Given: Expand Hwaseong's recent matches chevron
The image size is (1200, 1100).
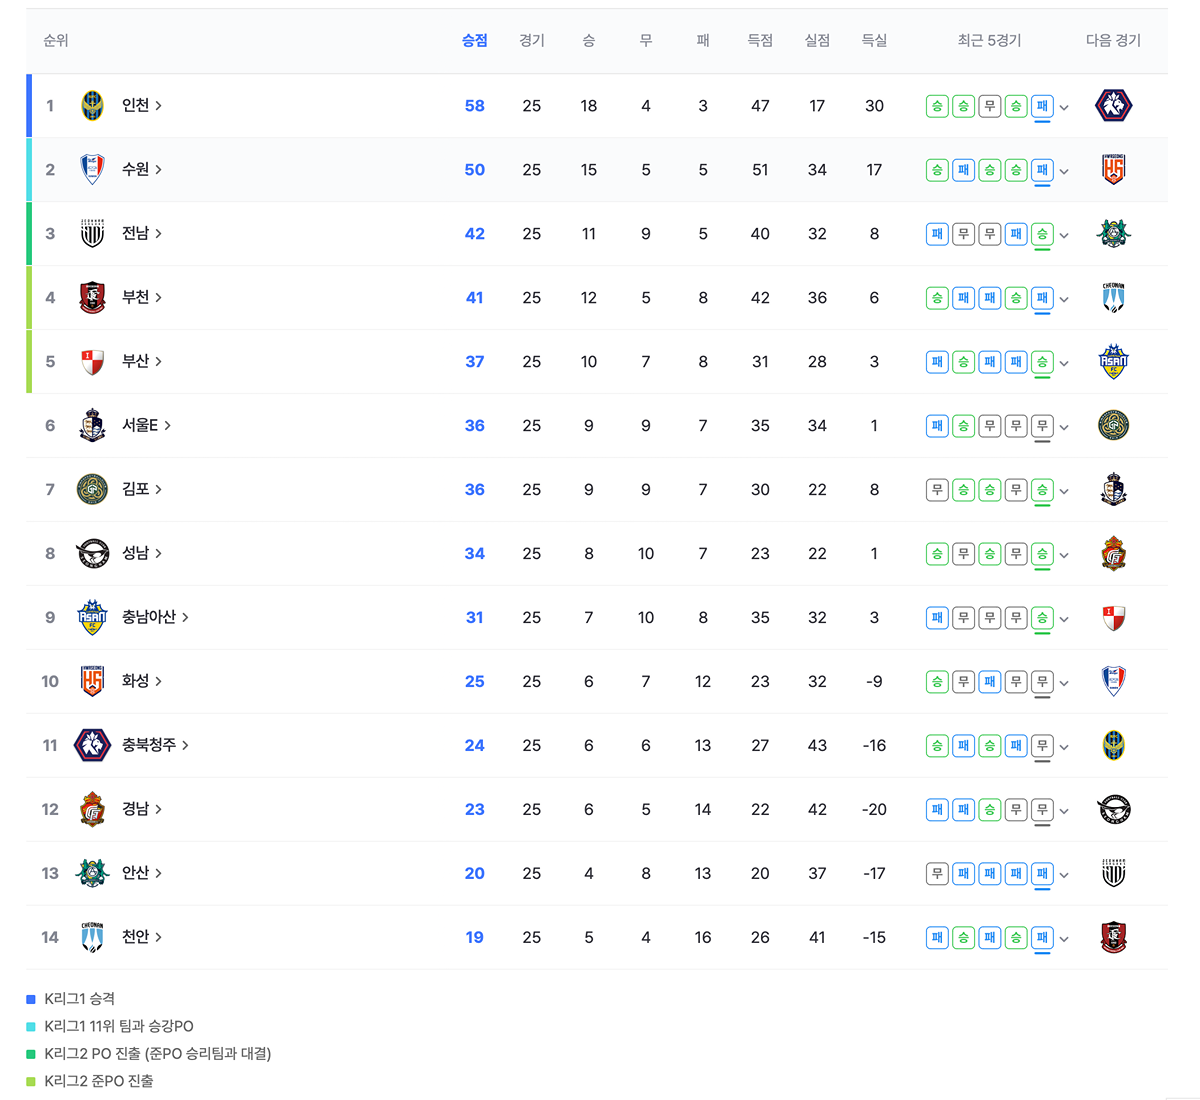Looking at the screenshot, I should click(x=1064, y=683).
